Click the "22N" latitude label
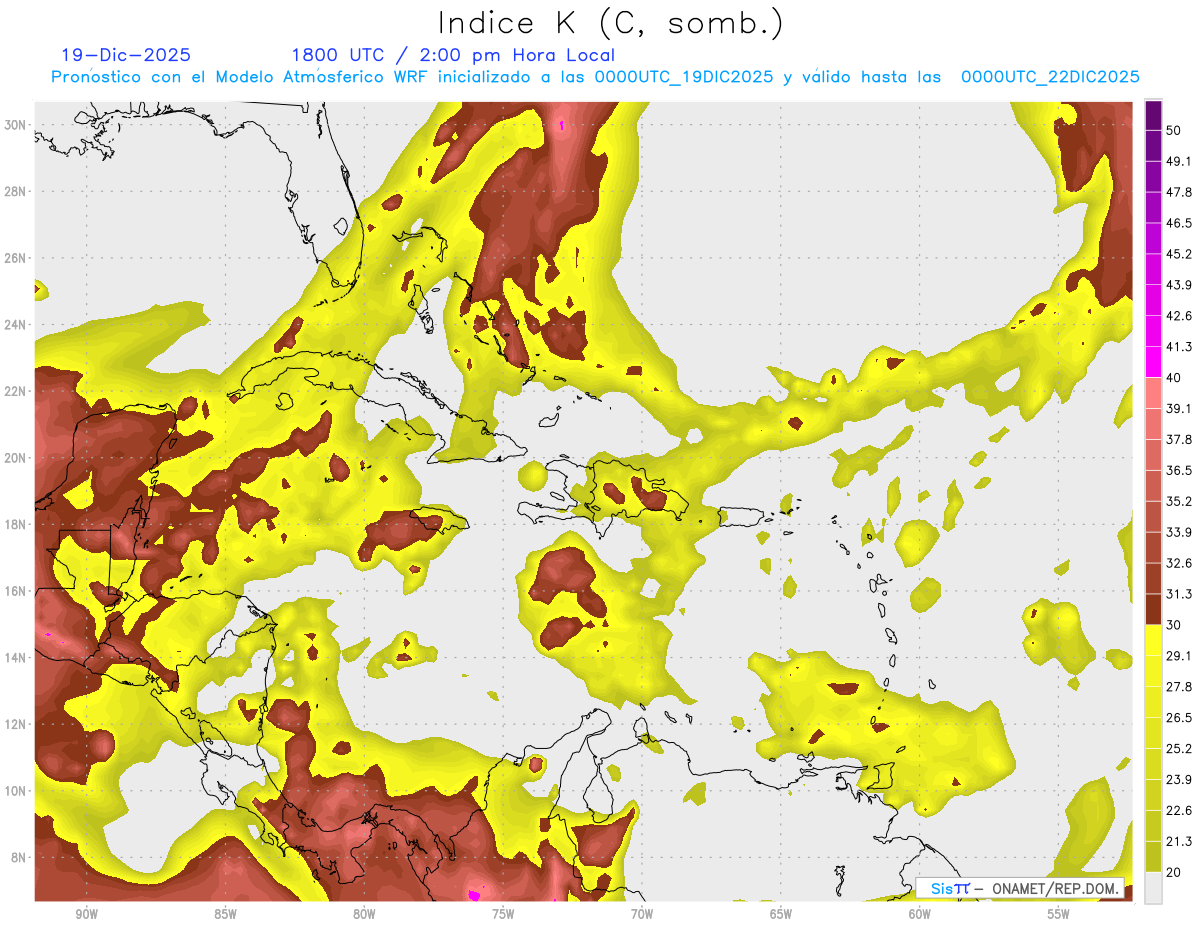Viewport: 1200px width, 927px height. [15, 391]
